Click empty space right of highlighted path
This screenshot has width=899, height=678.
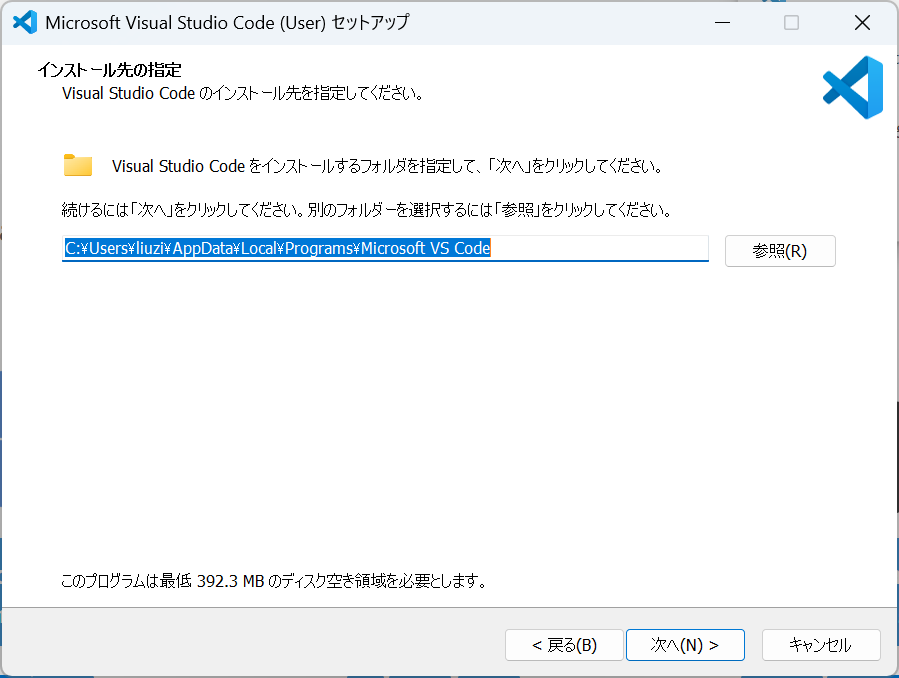[600, 249]
